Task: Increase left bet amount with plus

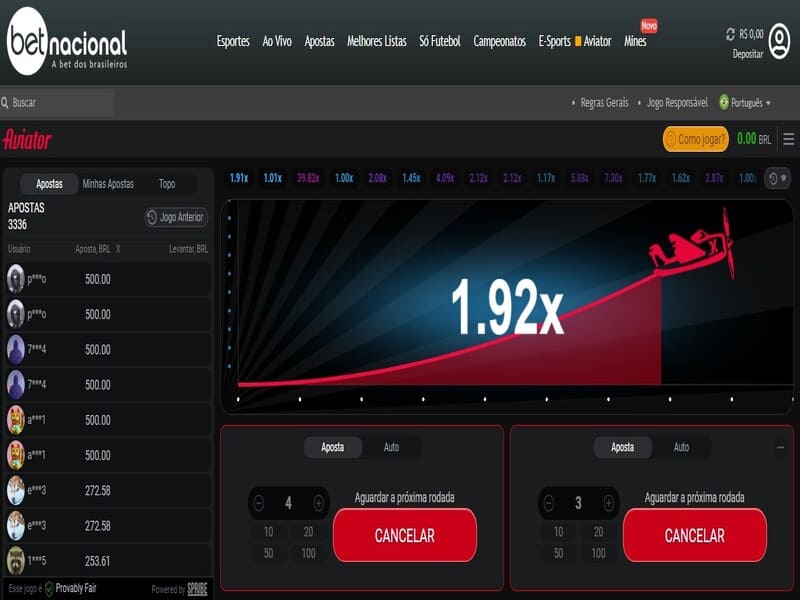Action: 318,503
